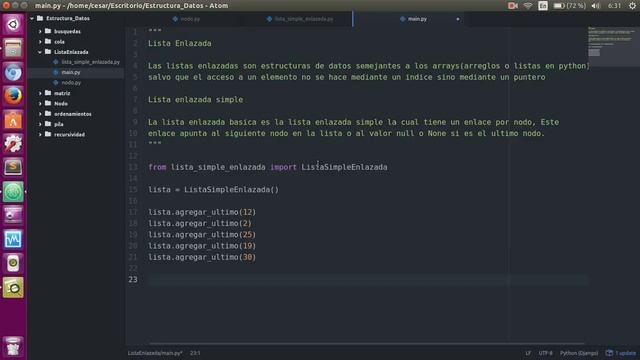The image size is (640, 360).
Task: Click the green Atom icon in the dock
Action: tap(13, 192)
